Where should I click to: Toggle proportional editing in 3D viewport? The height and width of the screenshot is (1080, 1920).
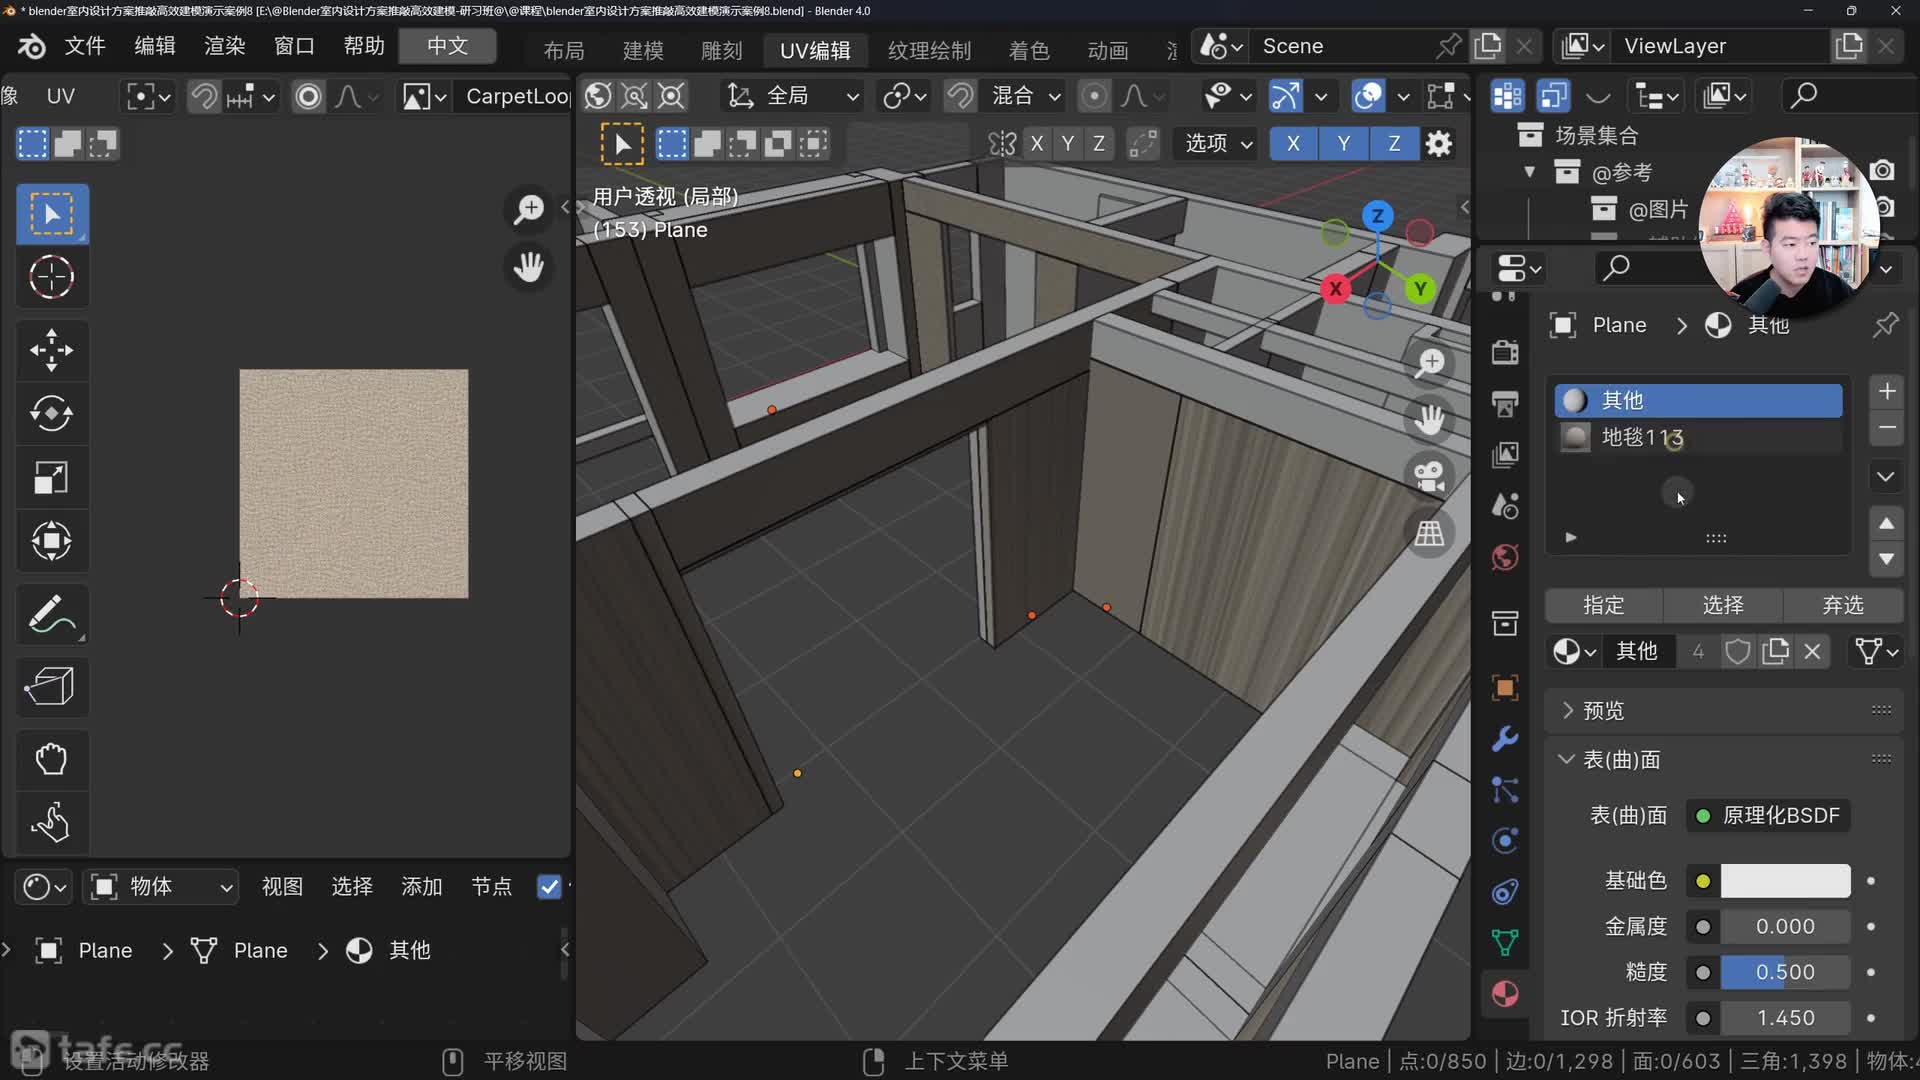point(1094,96)
